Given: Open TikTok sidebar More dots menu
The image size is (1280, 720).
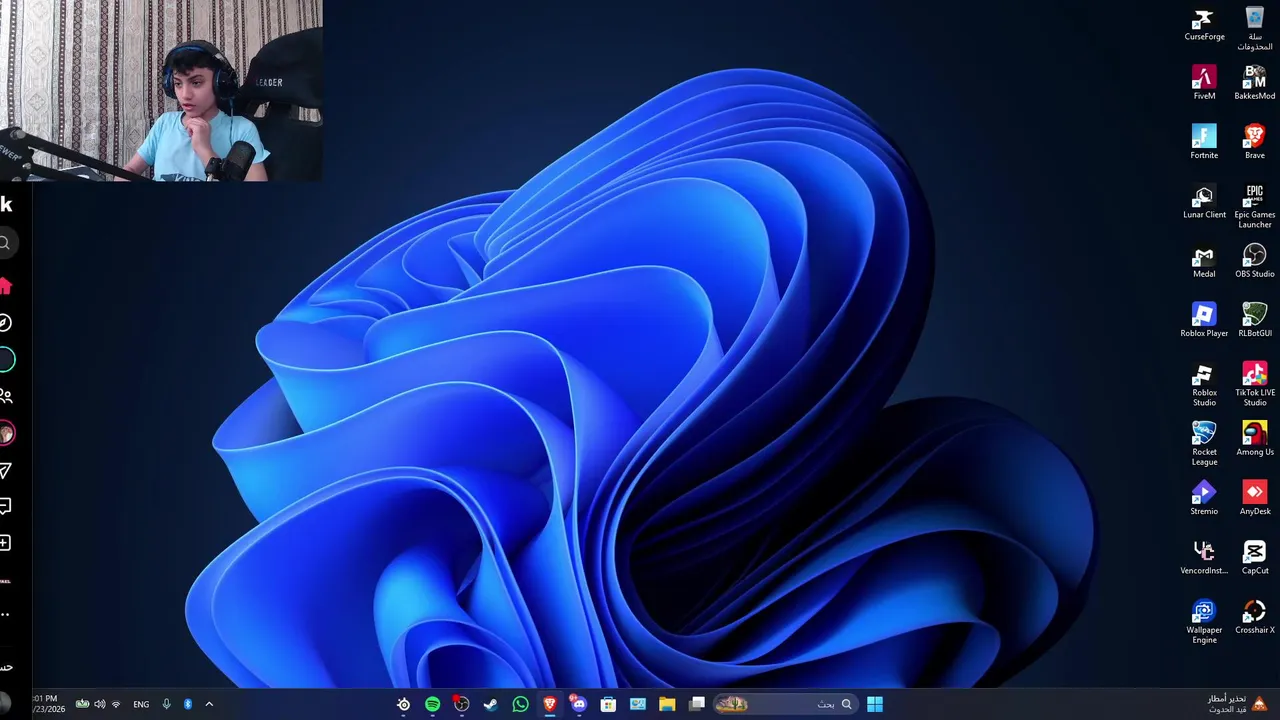Looking at the screenshot, I should 5,615.
